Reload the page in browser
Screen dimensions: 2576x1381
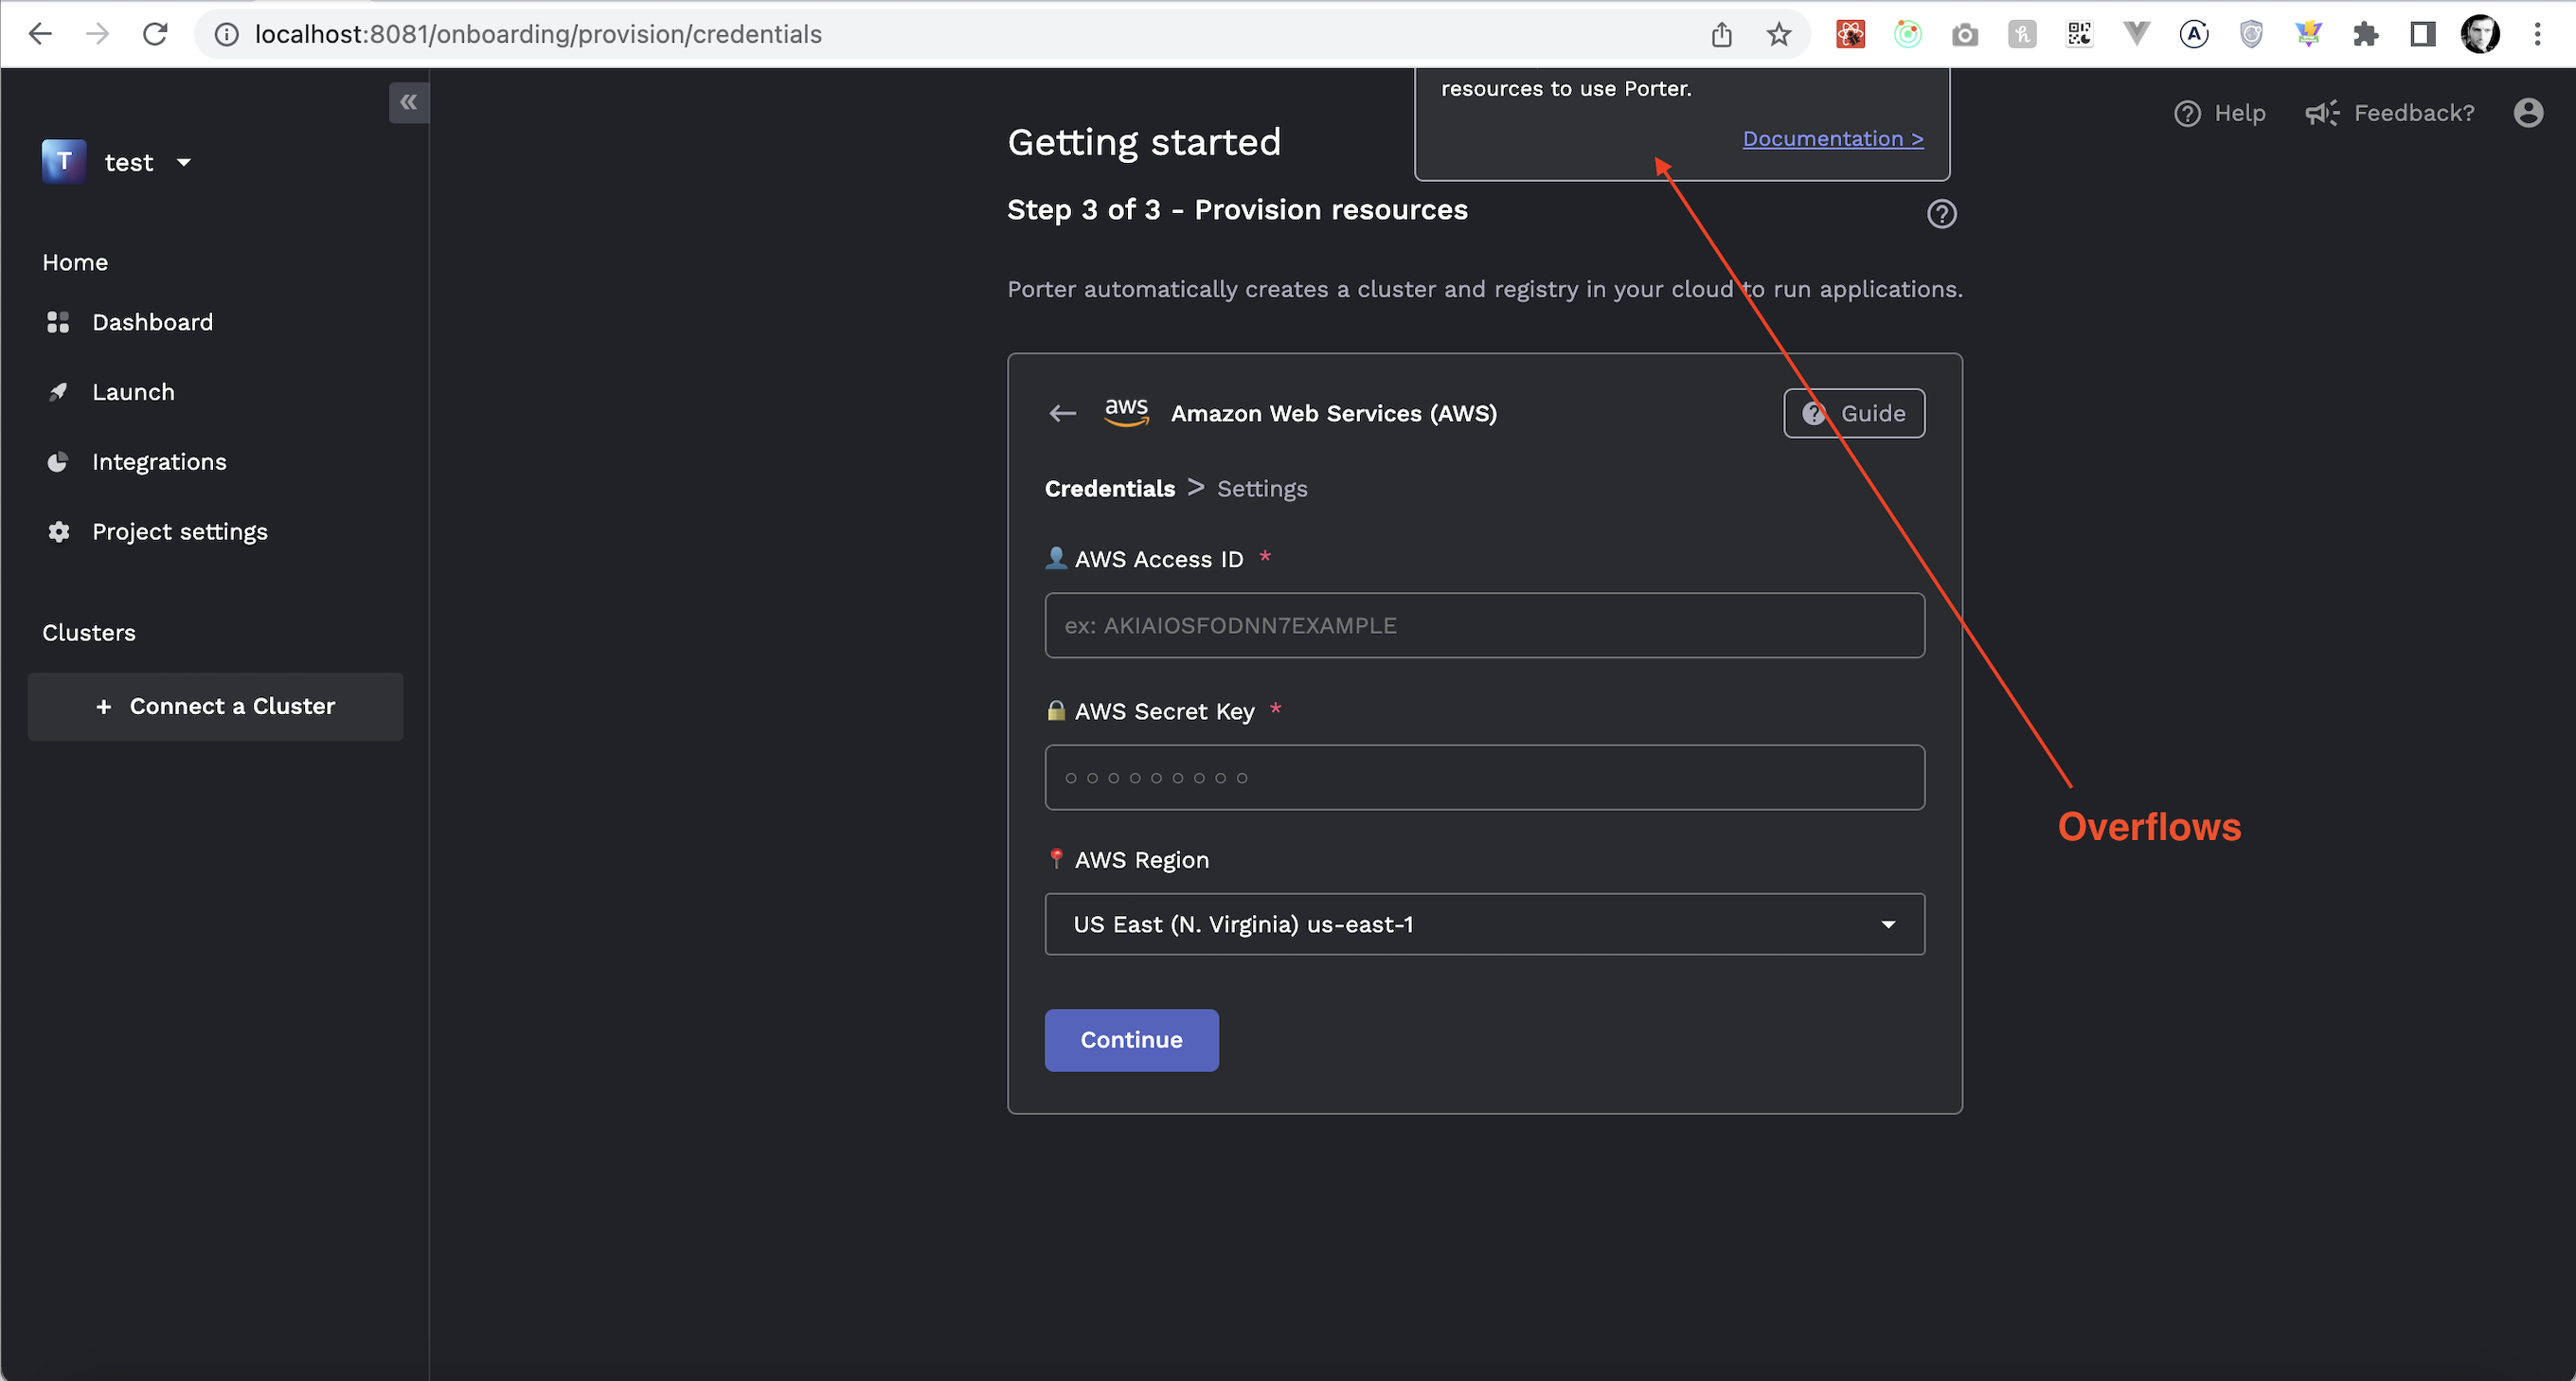tap(155, 35)
